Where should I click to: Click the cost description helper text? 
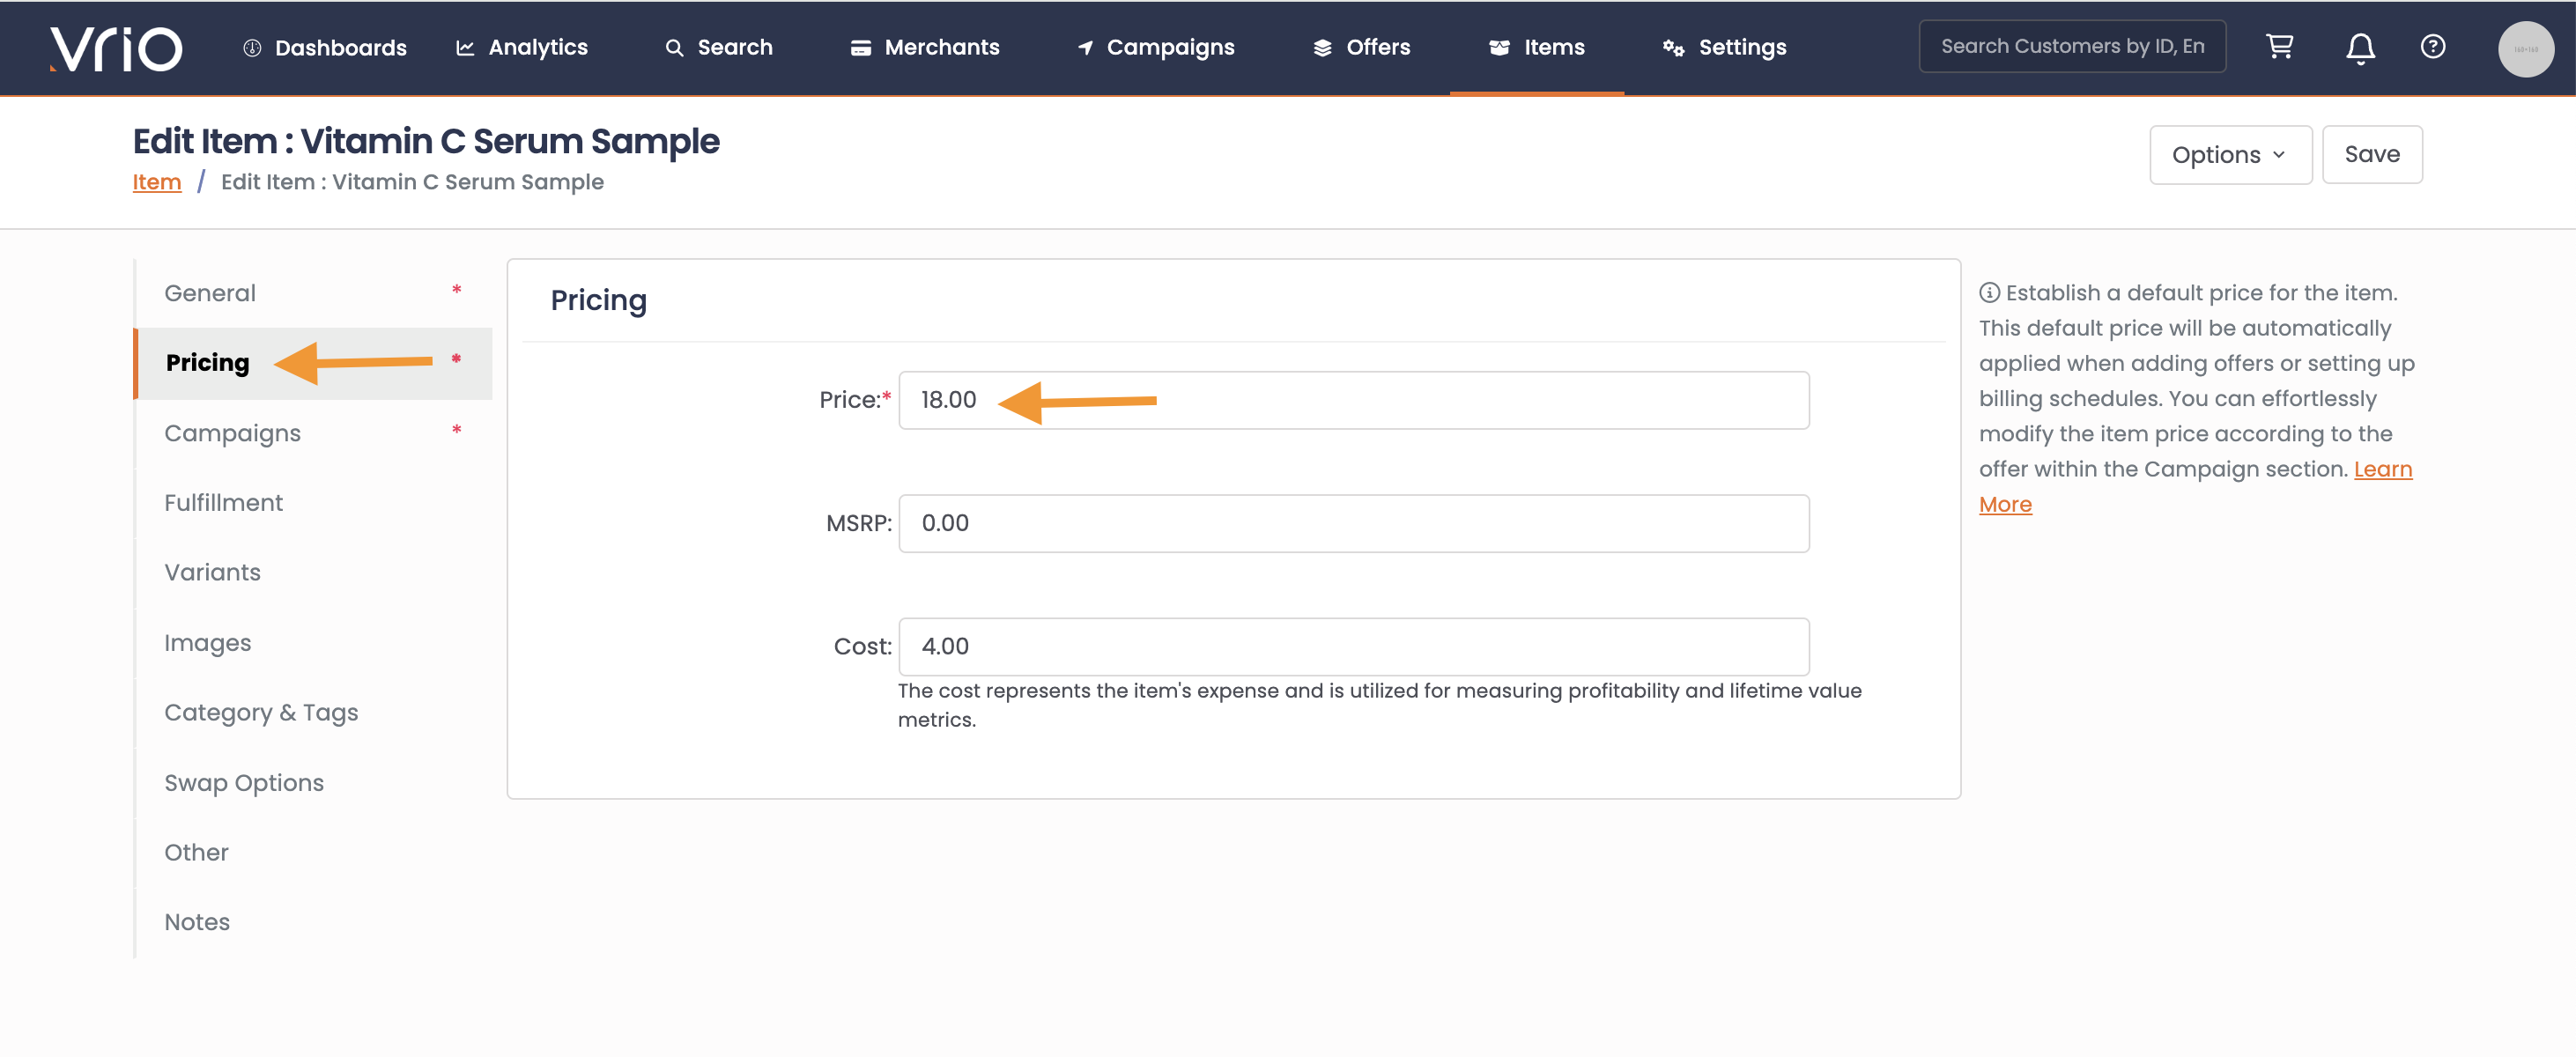(1380, 705)
